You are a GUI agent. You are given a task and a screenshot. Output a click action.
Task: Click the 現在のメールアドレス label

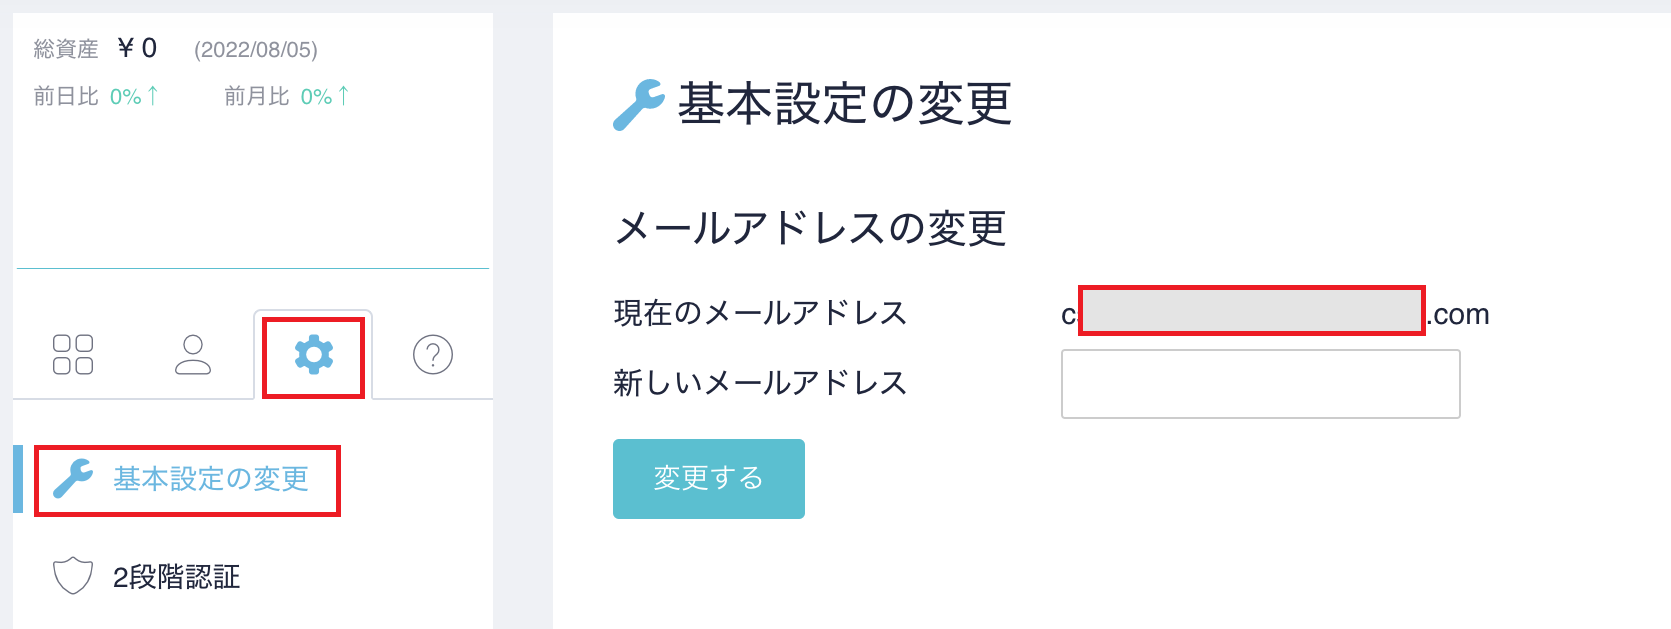[760, 313]
